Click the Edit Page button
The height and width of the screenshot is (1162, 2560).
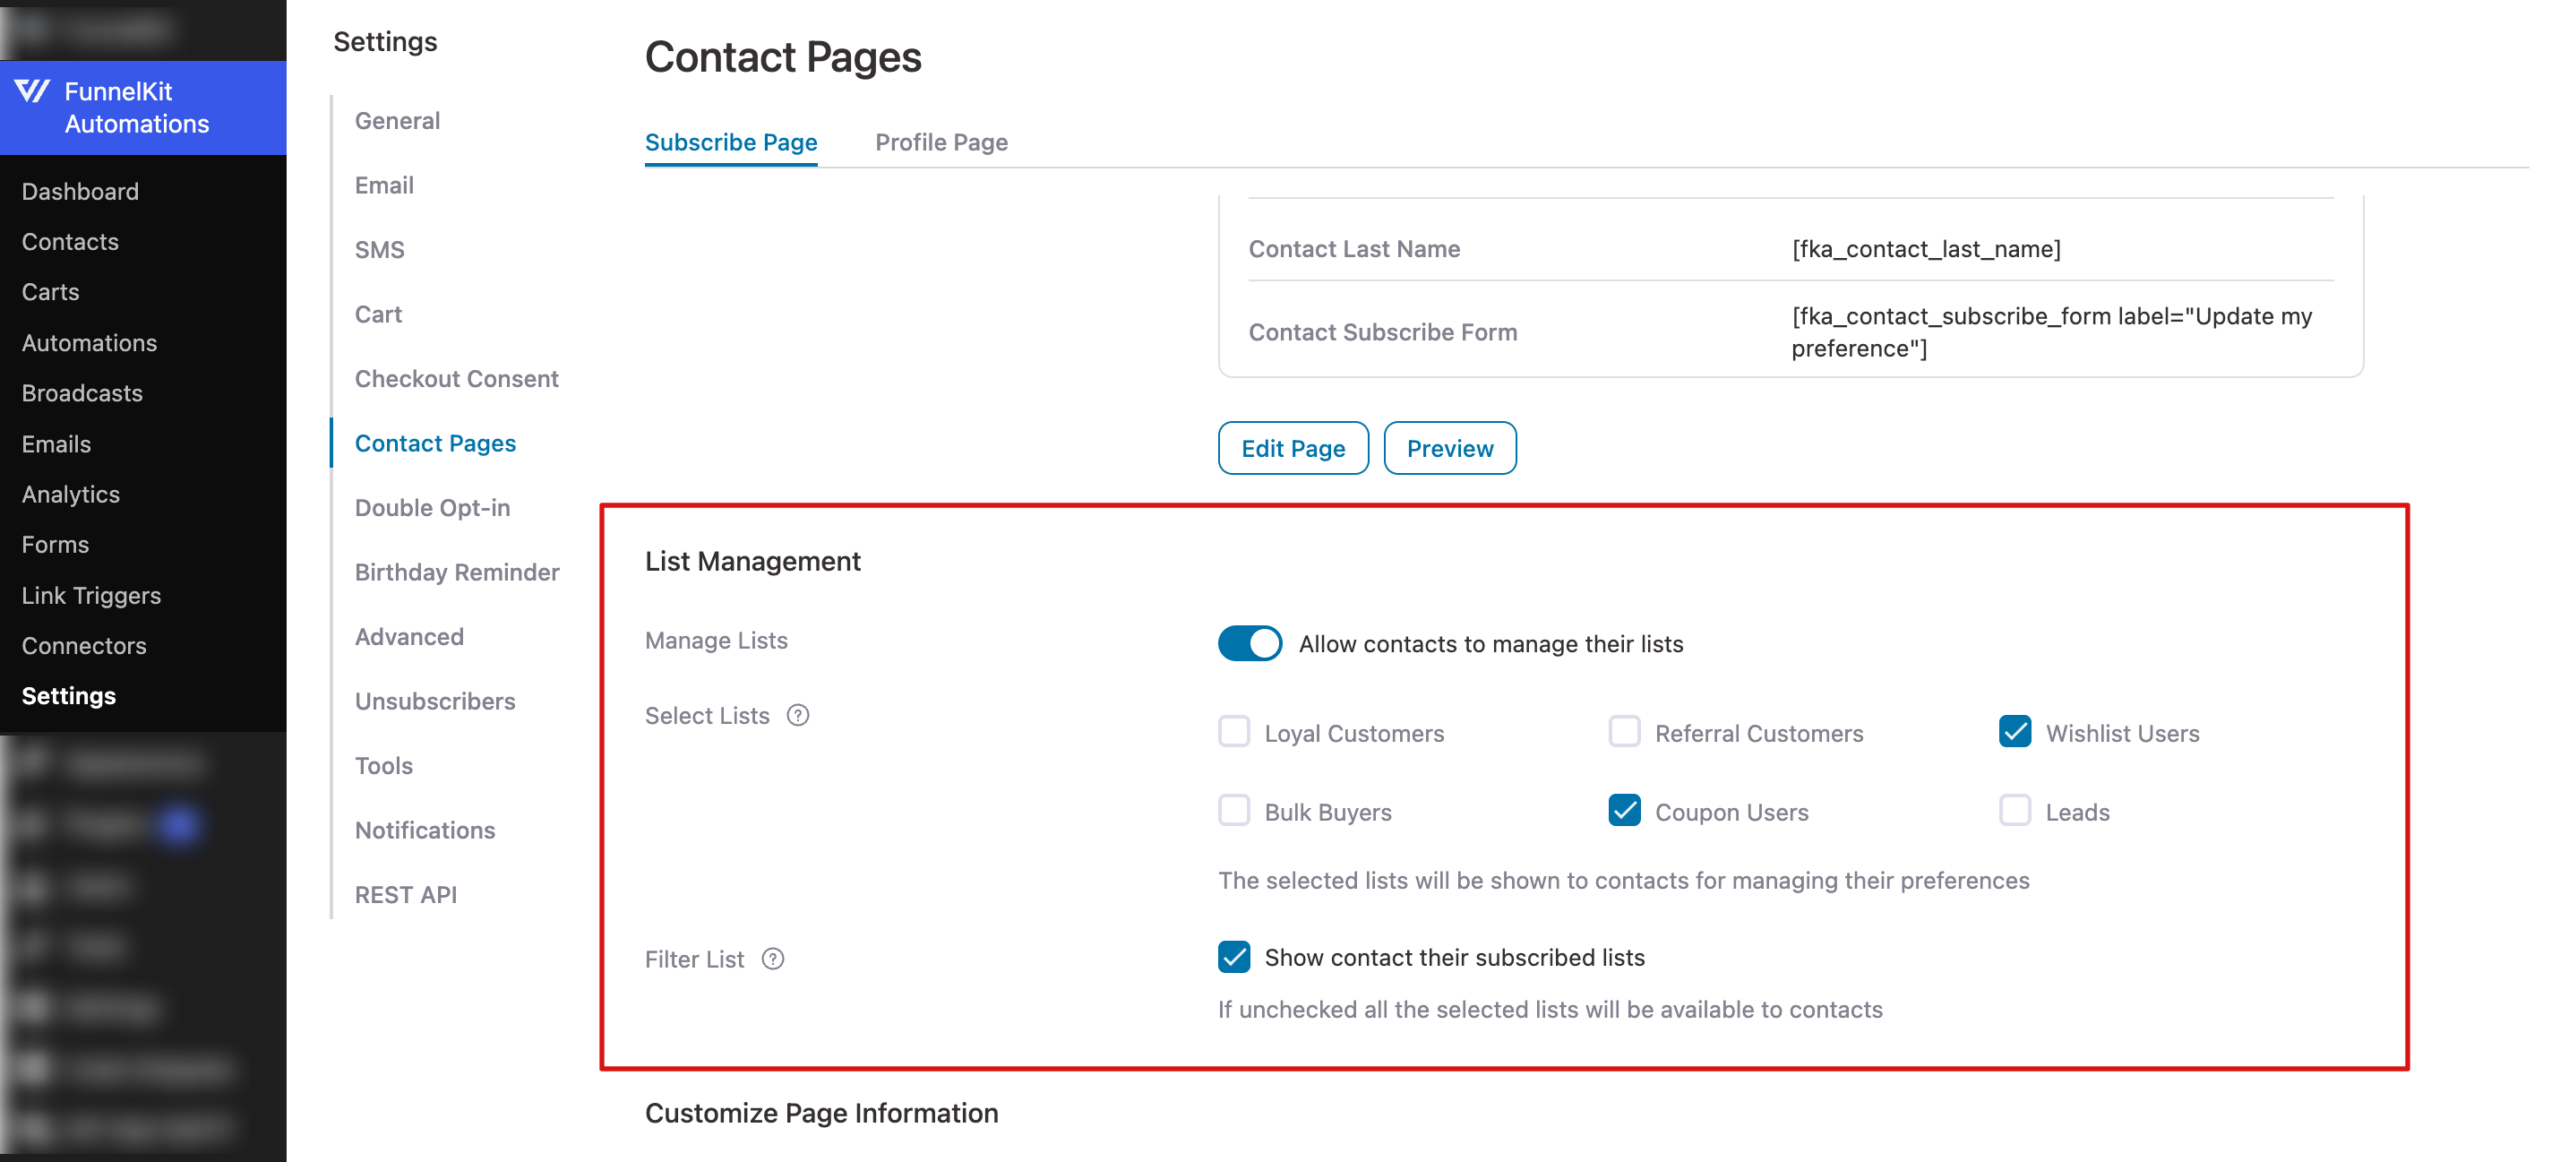coord(1292,448)
